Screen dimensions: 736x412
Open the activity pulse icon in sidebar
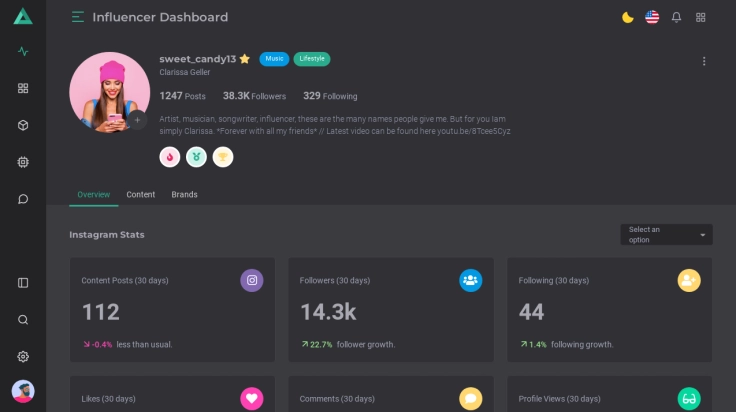tap(23, 52)
